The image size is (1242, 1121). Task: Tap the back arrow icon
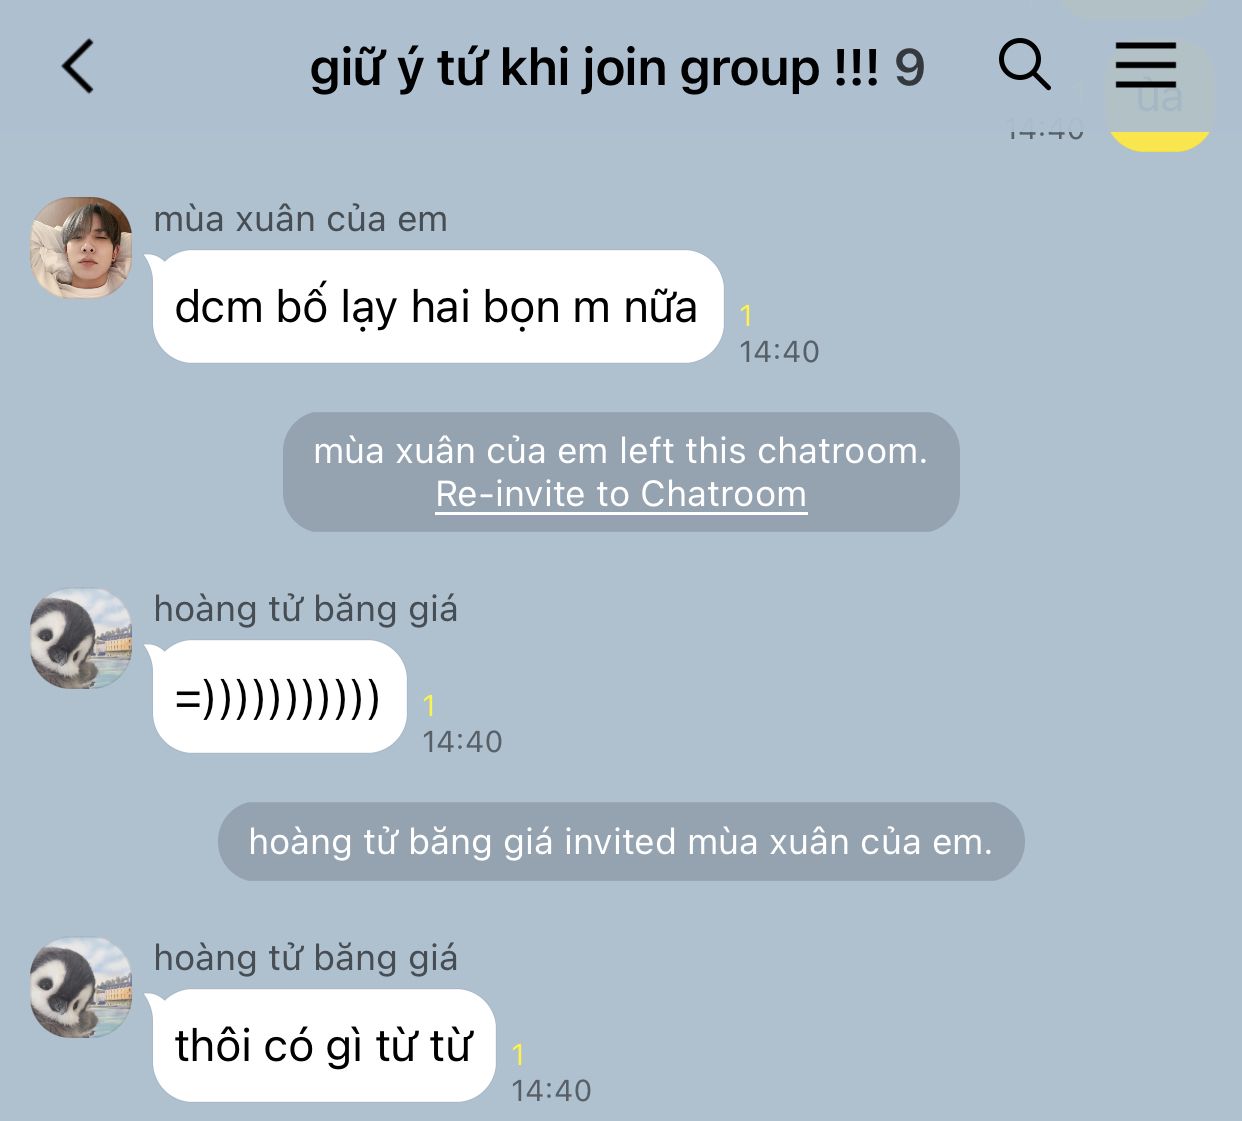coord(78,67)
